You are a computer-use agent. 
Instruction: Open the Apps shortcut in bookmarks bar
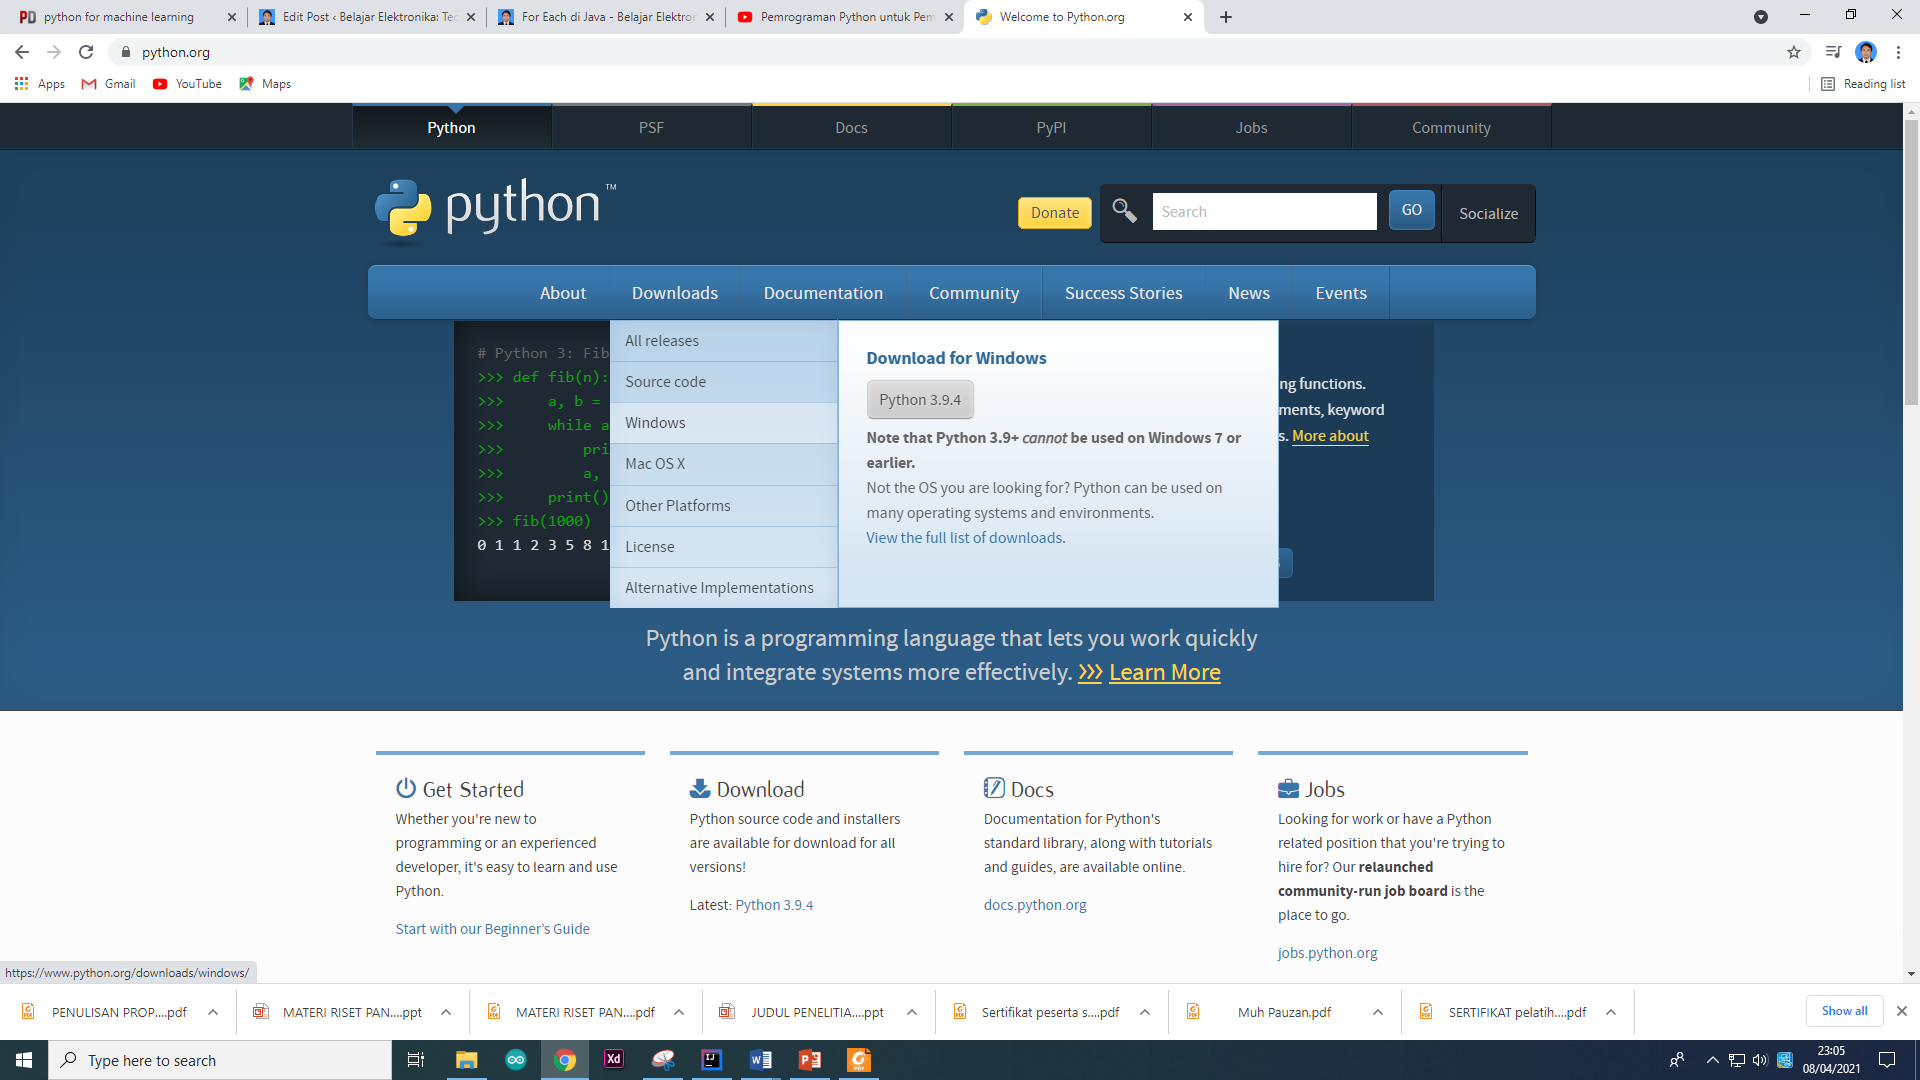tap(40, 84)
